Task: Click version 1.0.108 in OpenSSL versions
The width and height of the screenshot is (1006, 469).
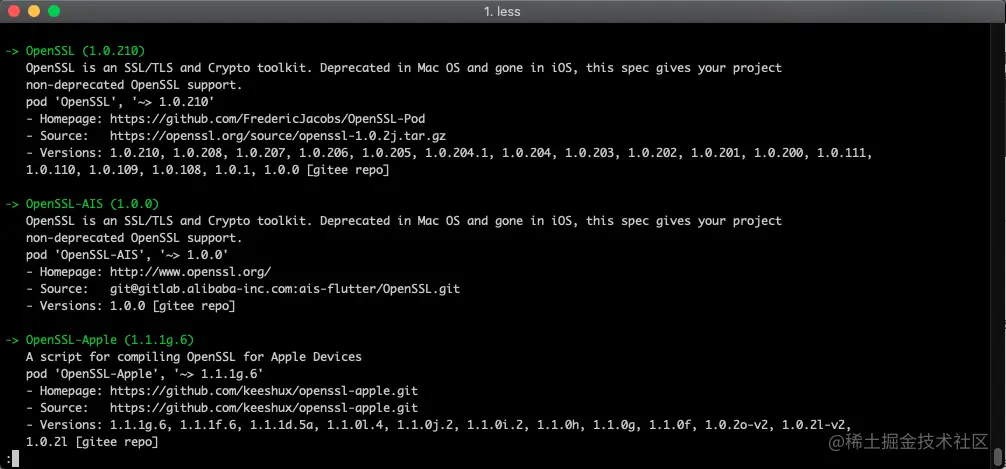Action: 176,170
